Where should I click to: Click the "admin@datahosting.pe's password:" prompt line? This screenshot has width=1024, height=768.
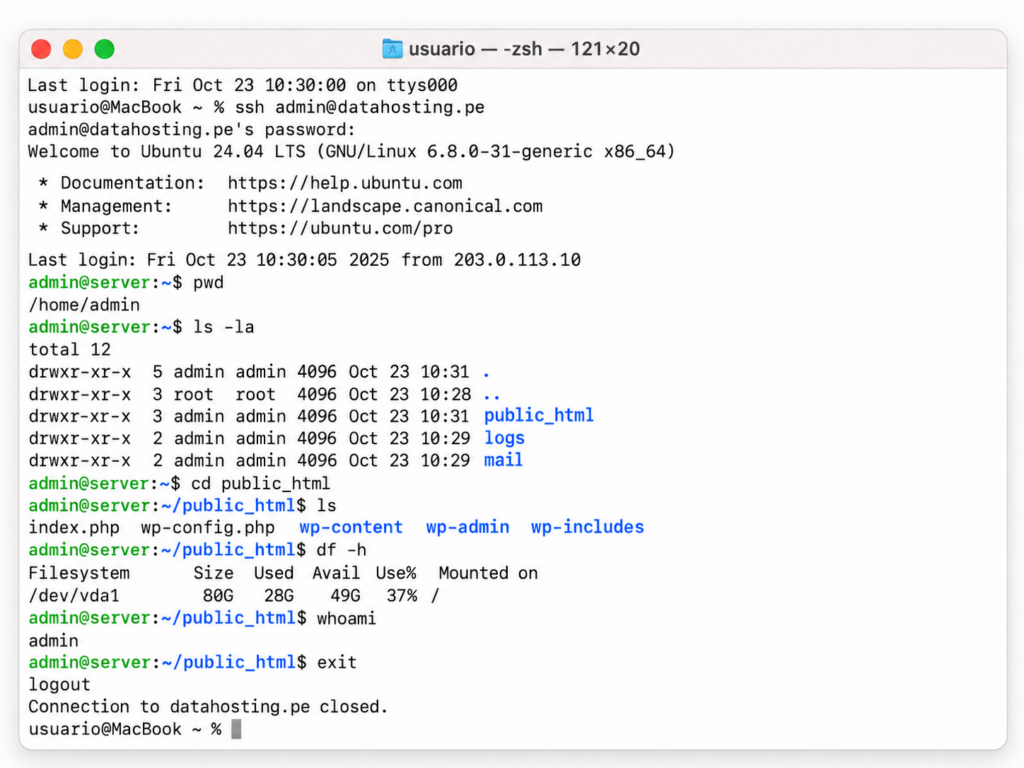[x=192, y=129]
